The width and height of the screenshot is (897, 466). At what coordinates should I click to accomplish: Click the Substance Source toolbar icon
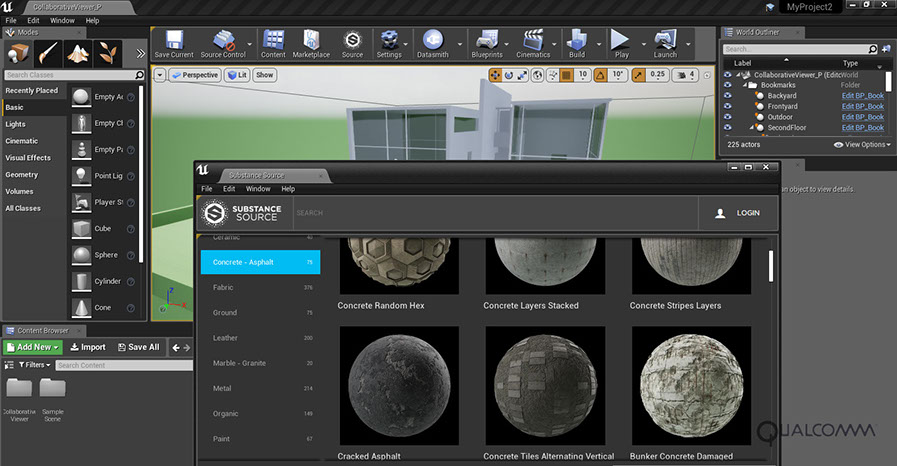click(x=352, y=42)
